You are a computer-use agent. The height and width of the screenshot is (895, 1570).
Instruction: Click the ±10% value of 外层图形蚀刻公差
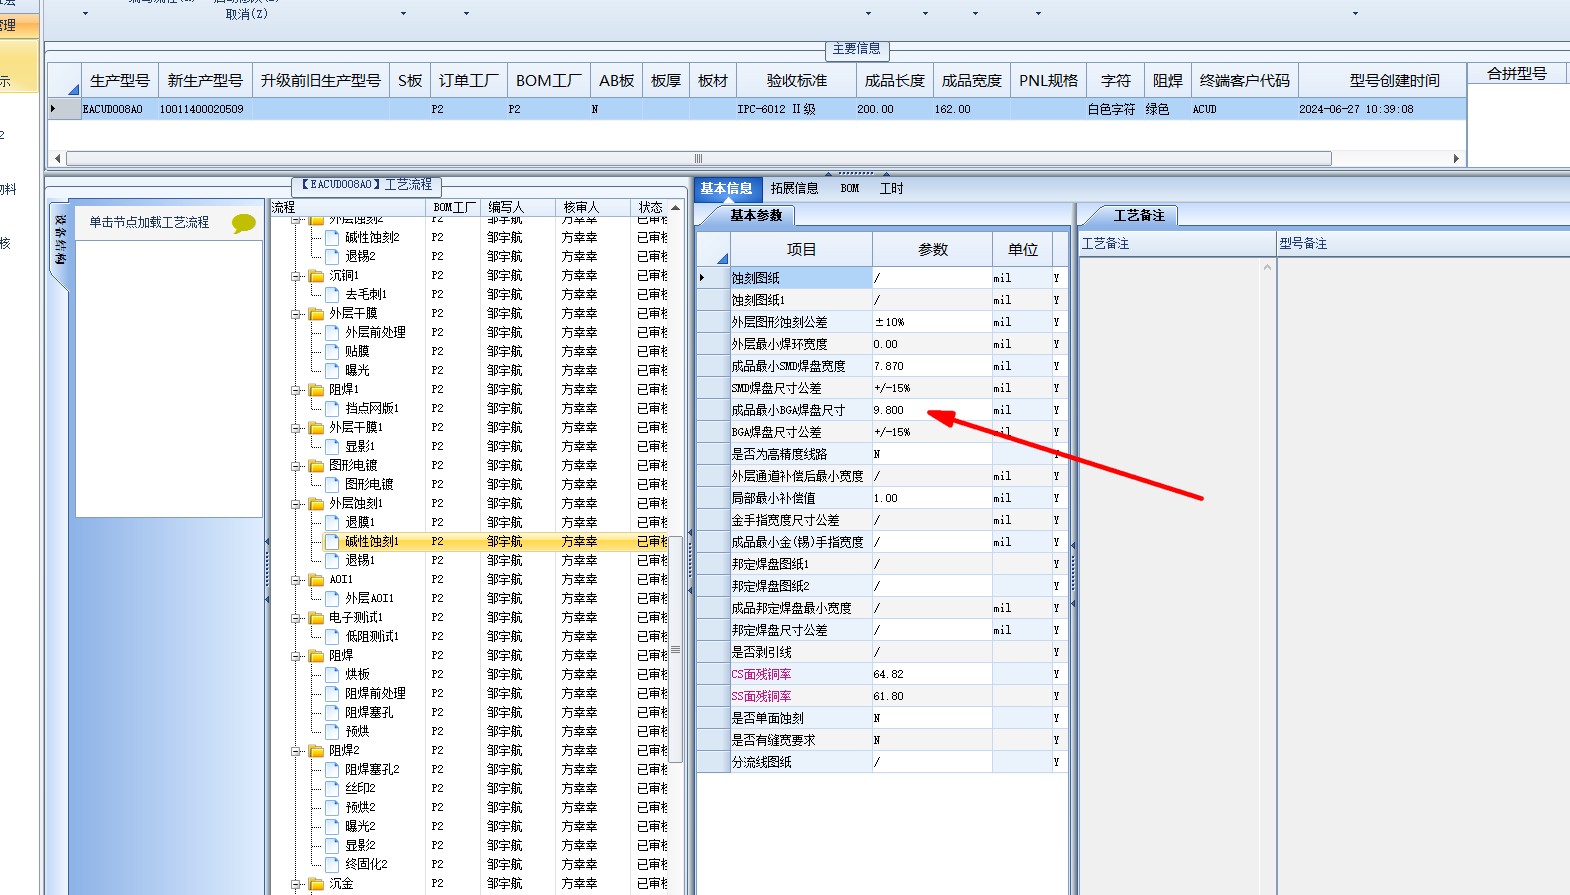(932, 322)
